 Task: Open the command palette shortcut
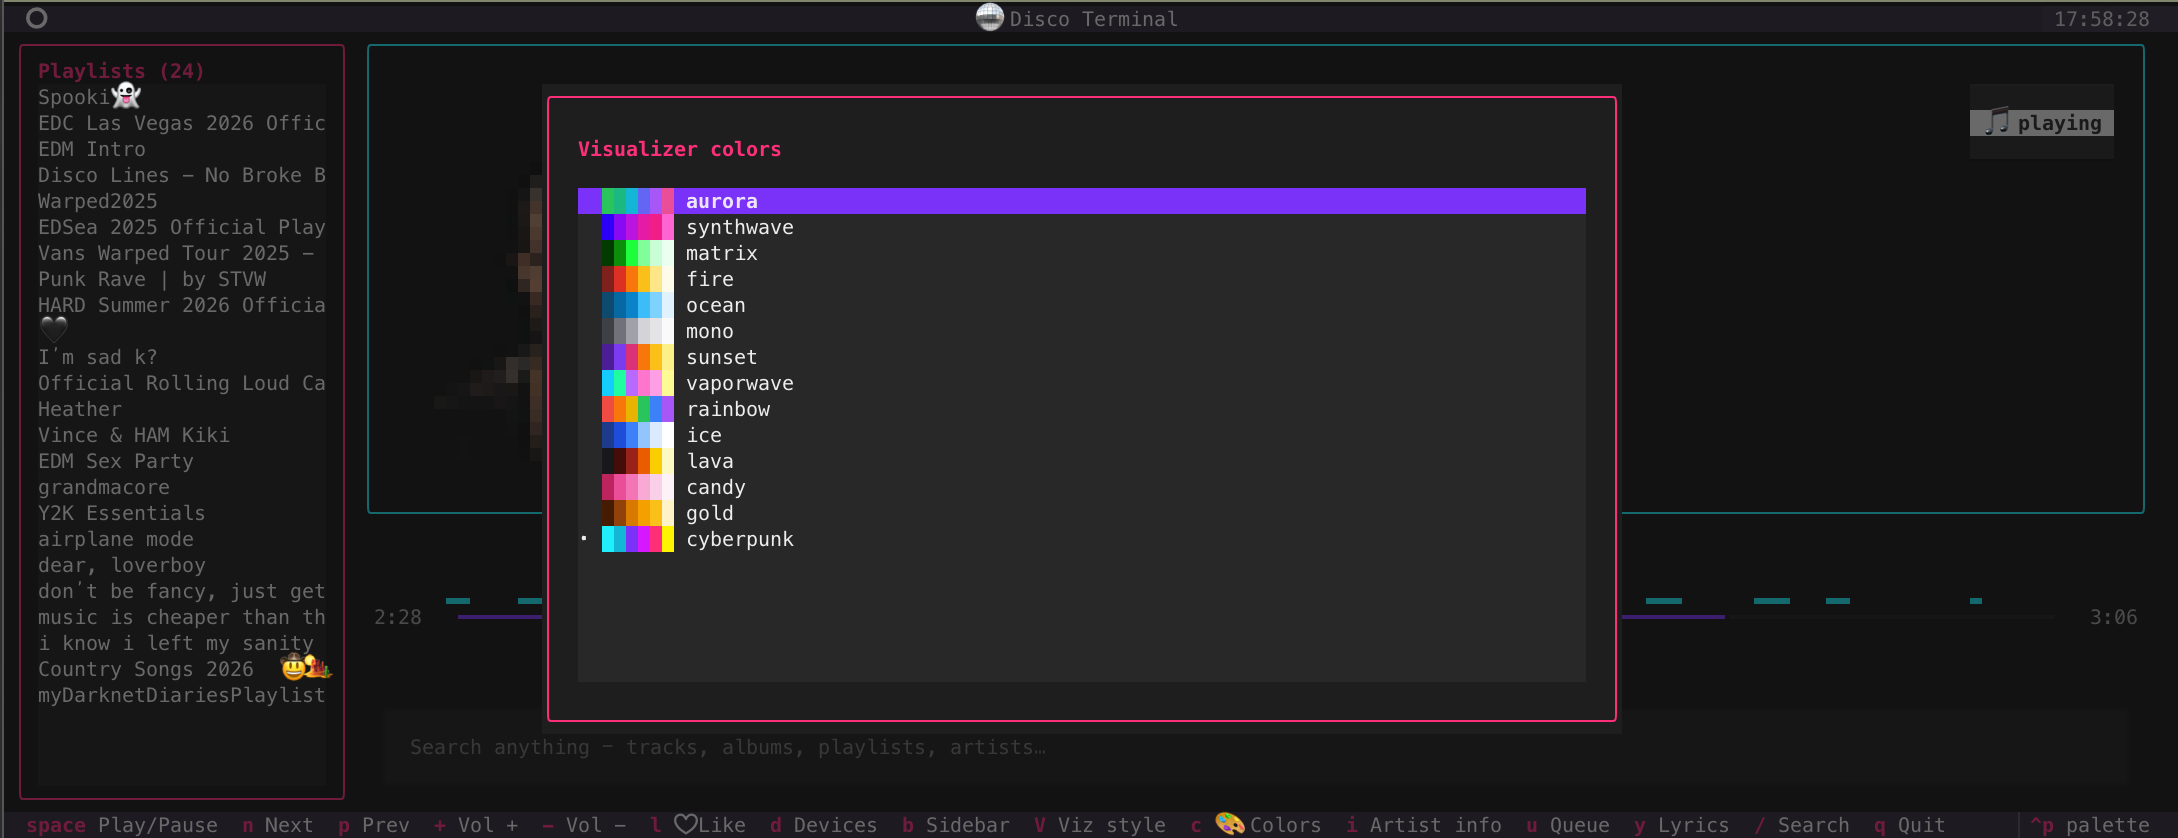tap(2090, 825)
